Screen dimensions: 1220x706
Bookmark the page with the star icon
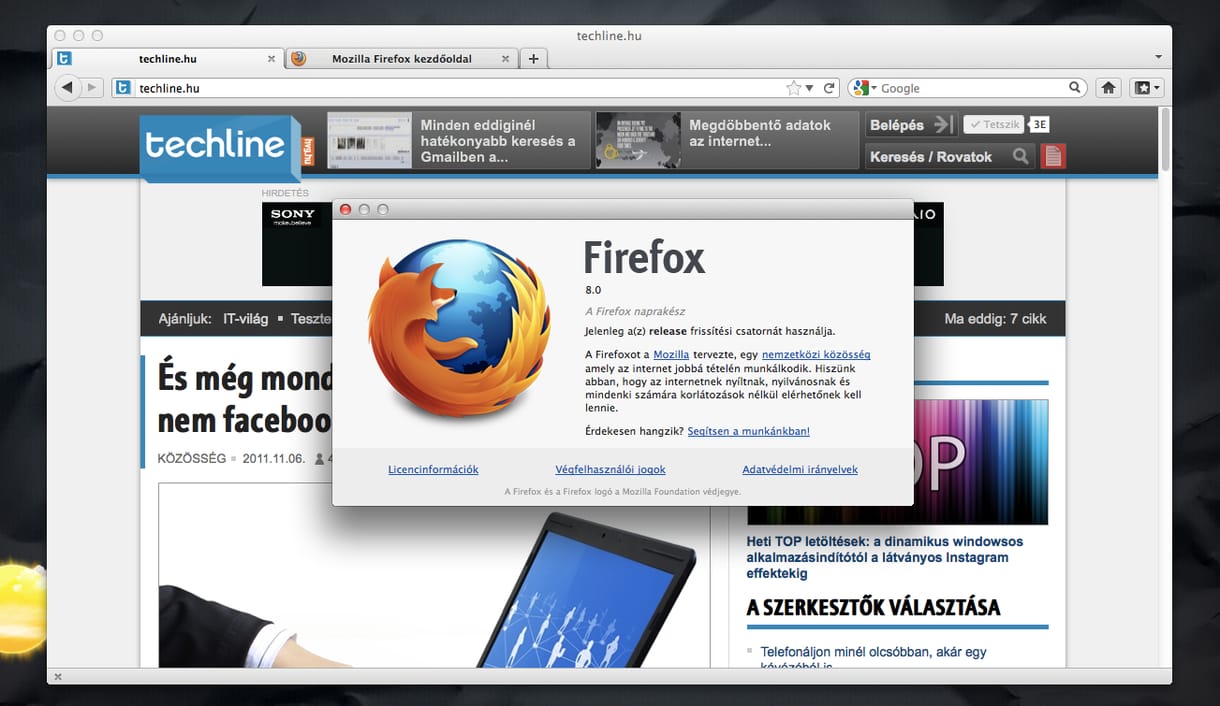point(794,88)
